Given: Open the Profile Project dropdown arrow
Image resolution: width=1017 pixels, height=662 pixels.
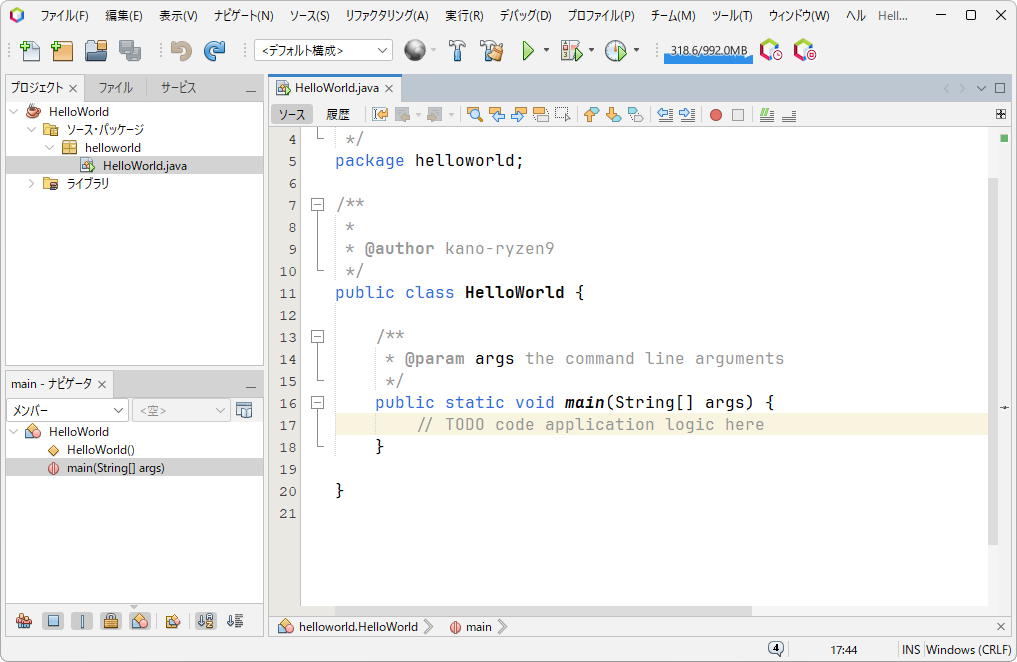Looking at the screenshot, I should [636, 50].
